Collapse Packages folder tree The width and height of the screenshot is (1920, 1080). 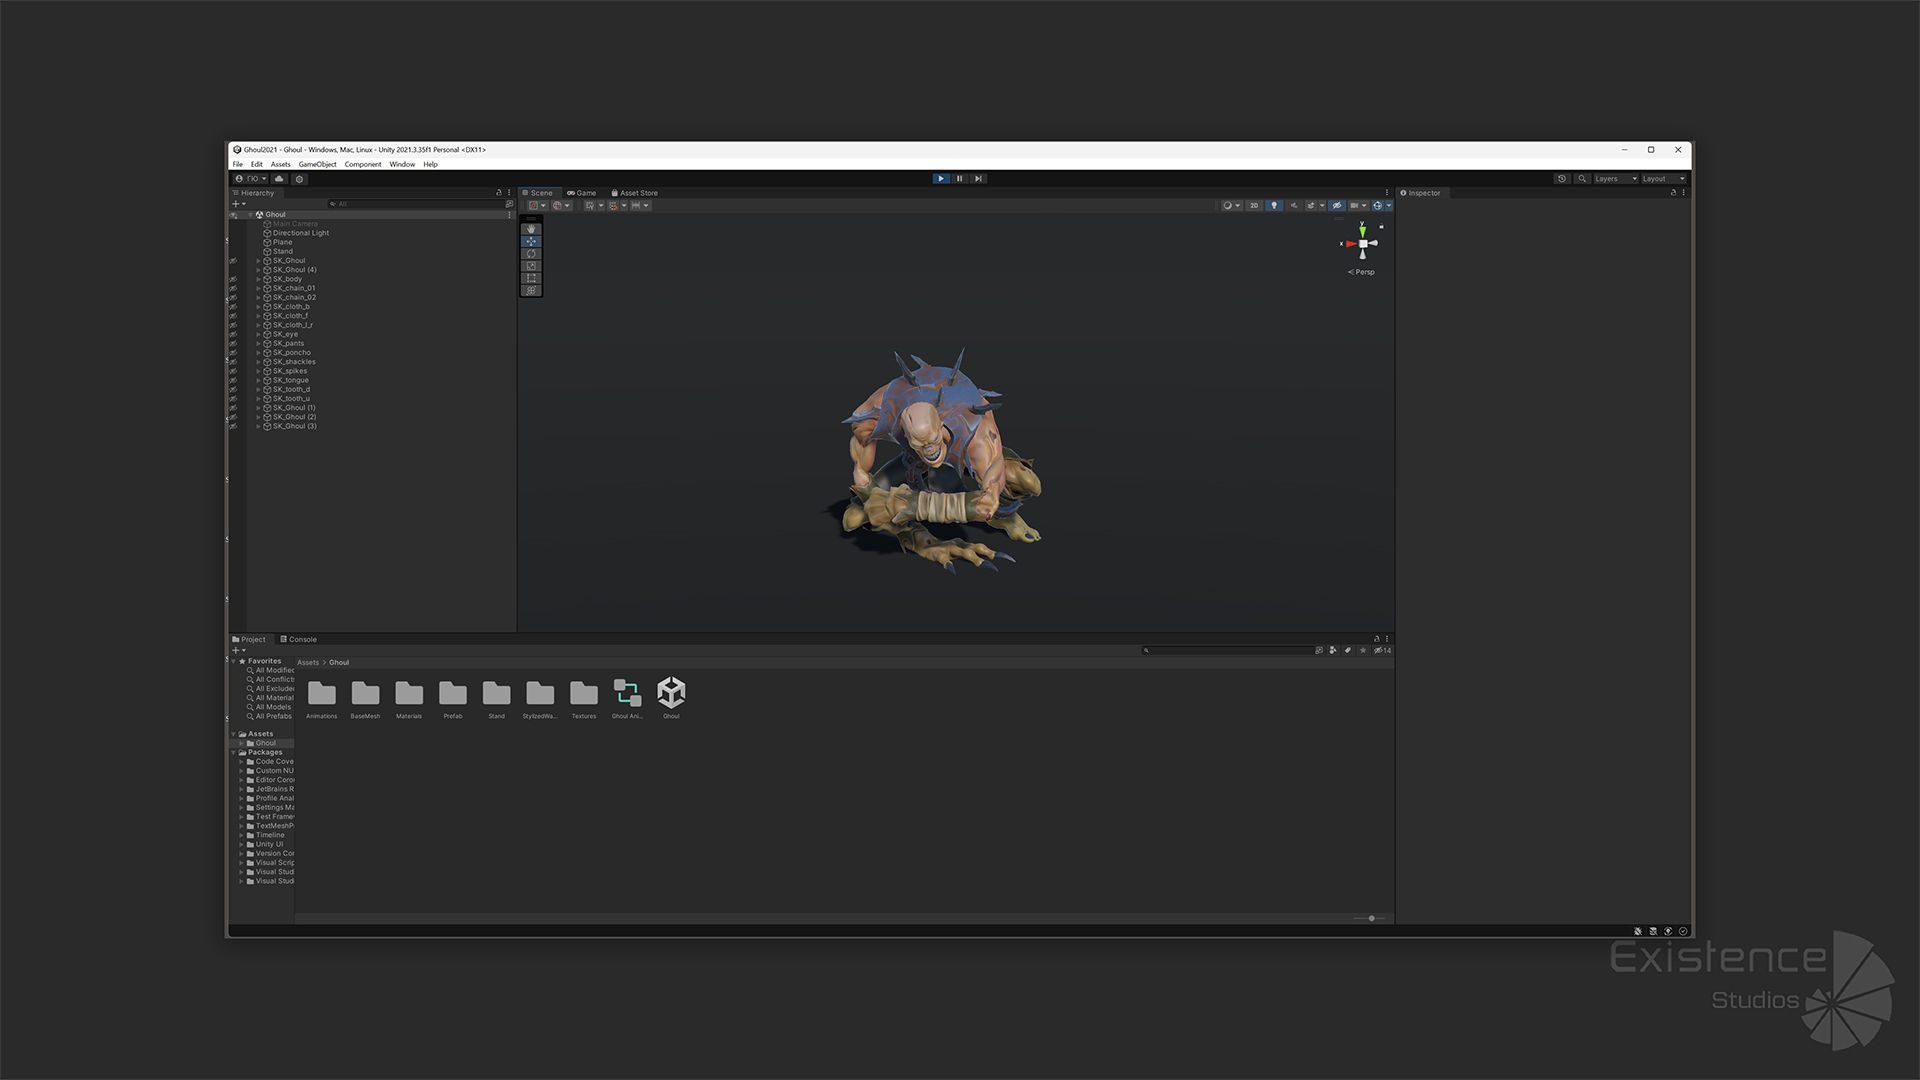233,753
